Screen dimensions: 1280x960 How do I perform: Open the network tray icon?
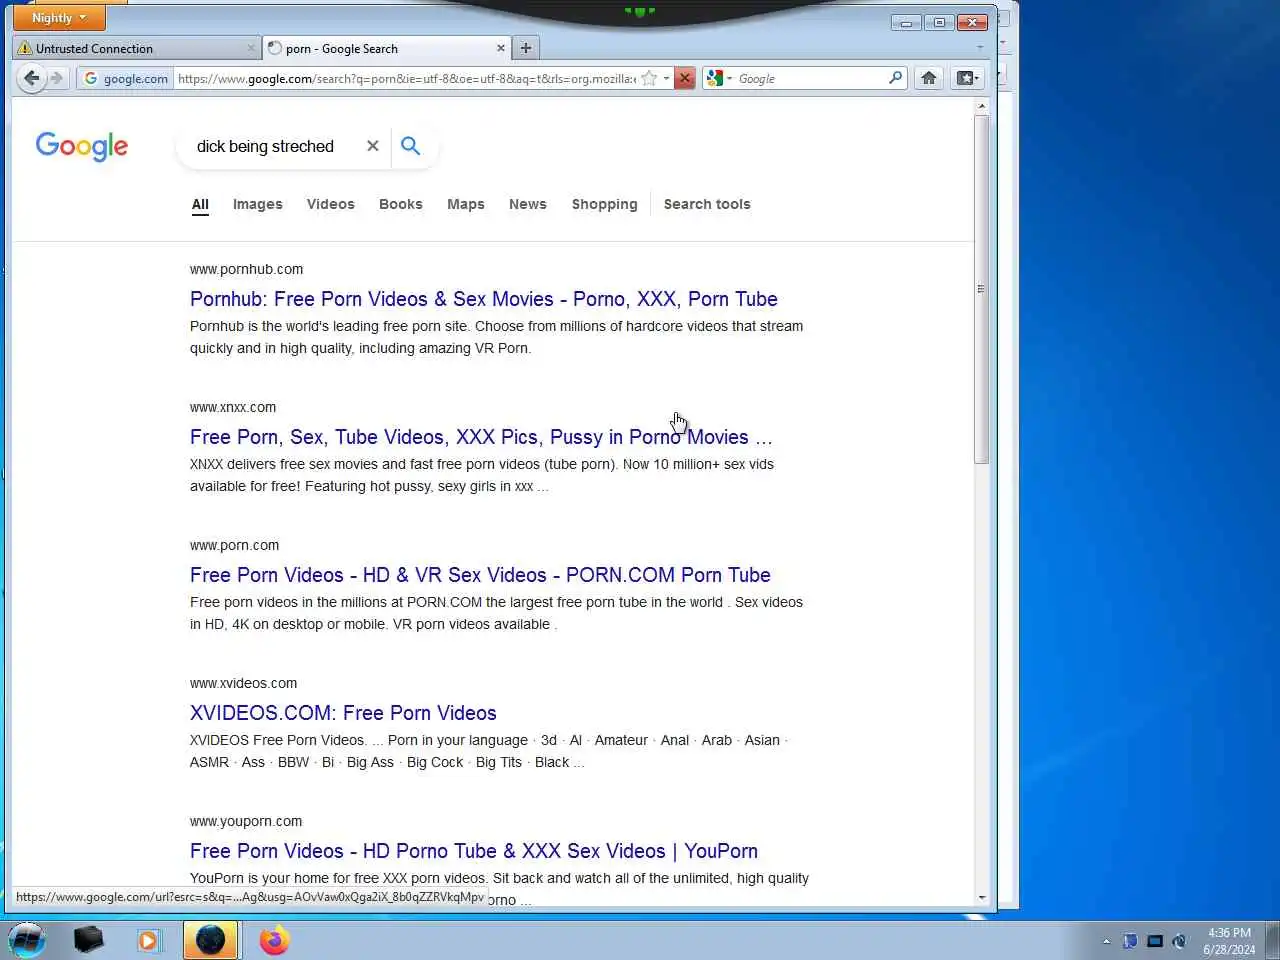tap(1155, 941)
